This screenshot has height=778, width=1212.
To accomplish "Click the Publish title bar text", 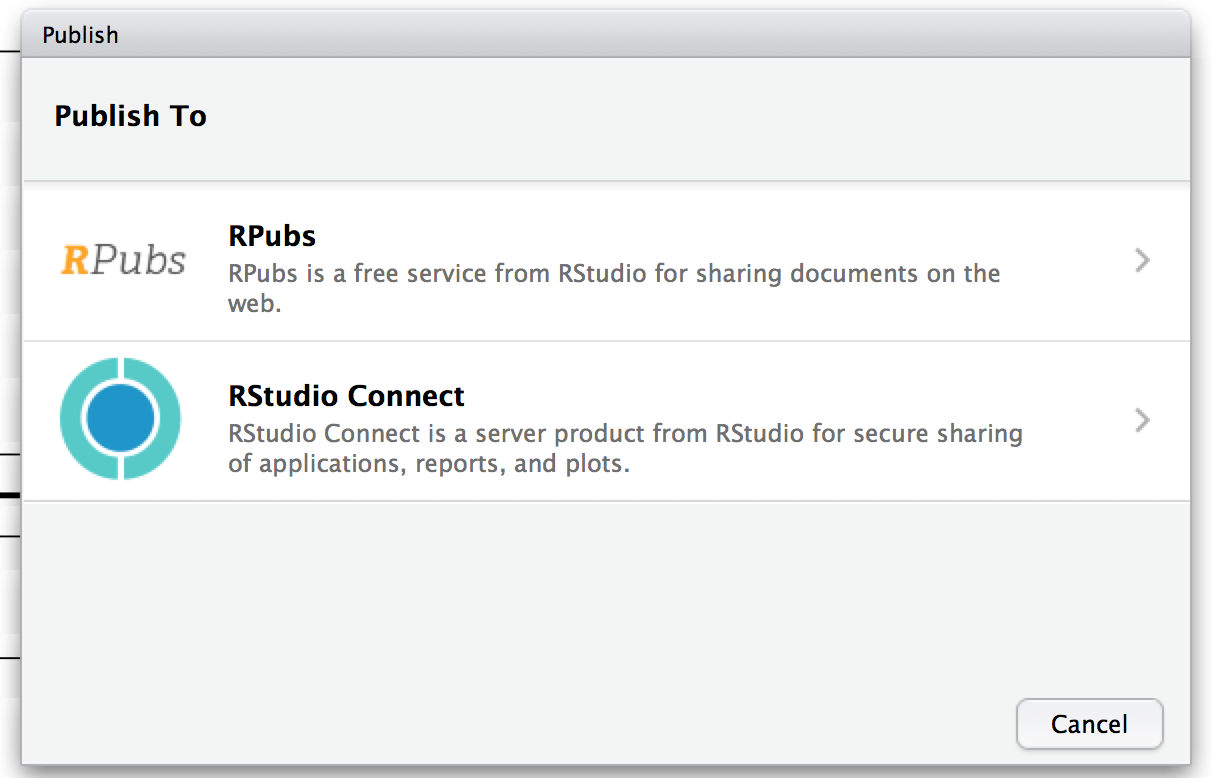I will tap(80, 35).
